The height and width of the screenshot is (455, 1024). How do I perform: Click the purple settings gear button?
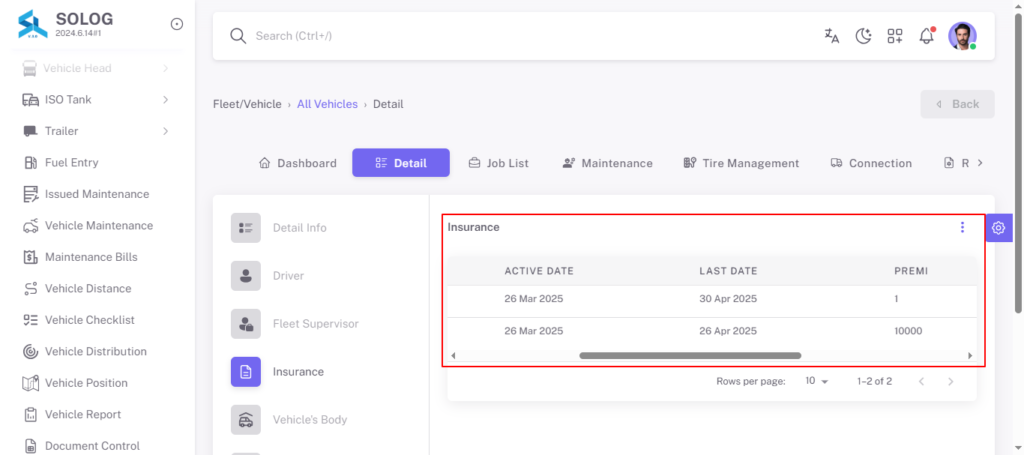pyautogui.click(x=998, y=228)
